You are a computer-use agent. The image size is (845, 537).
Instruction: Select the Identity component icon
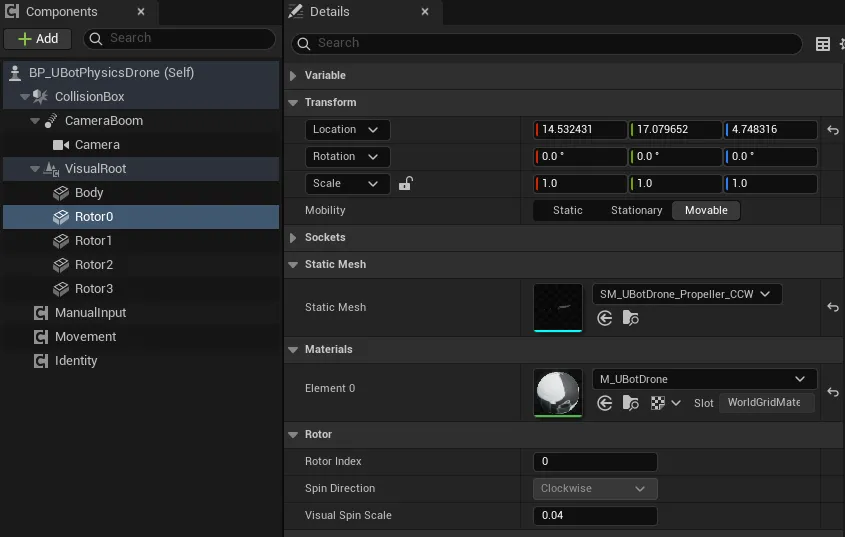tap(41, 361)
